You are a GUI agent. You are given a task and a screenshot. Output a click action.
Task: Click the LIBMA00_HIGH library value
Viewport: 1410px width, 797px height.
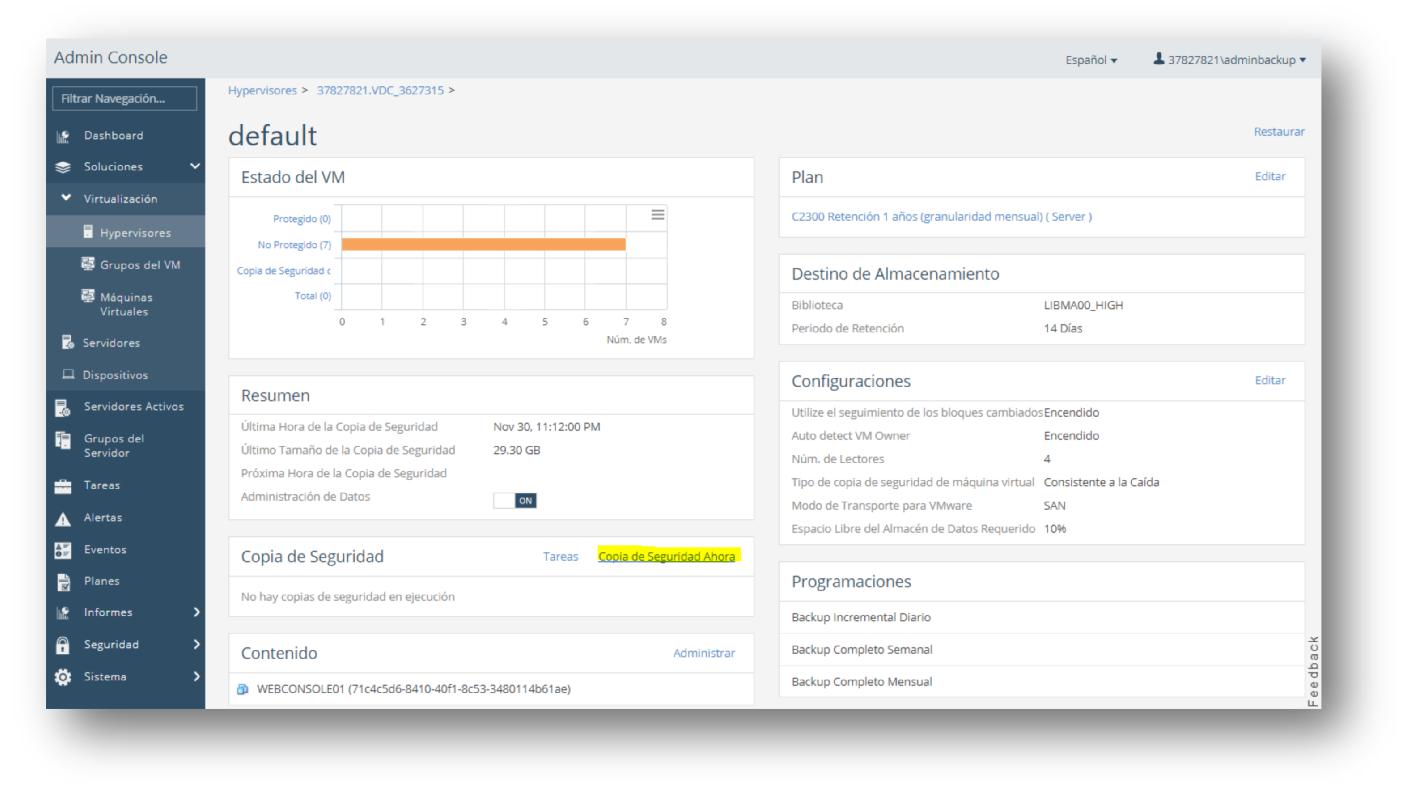1084,306
